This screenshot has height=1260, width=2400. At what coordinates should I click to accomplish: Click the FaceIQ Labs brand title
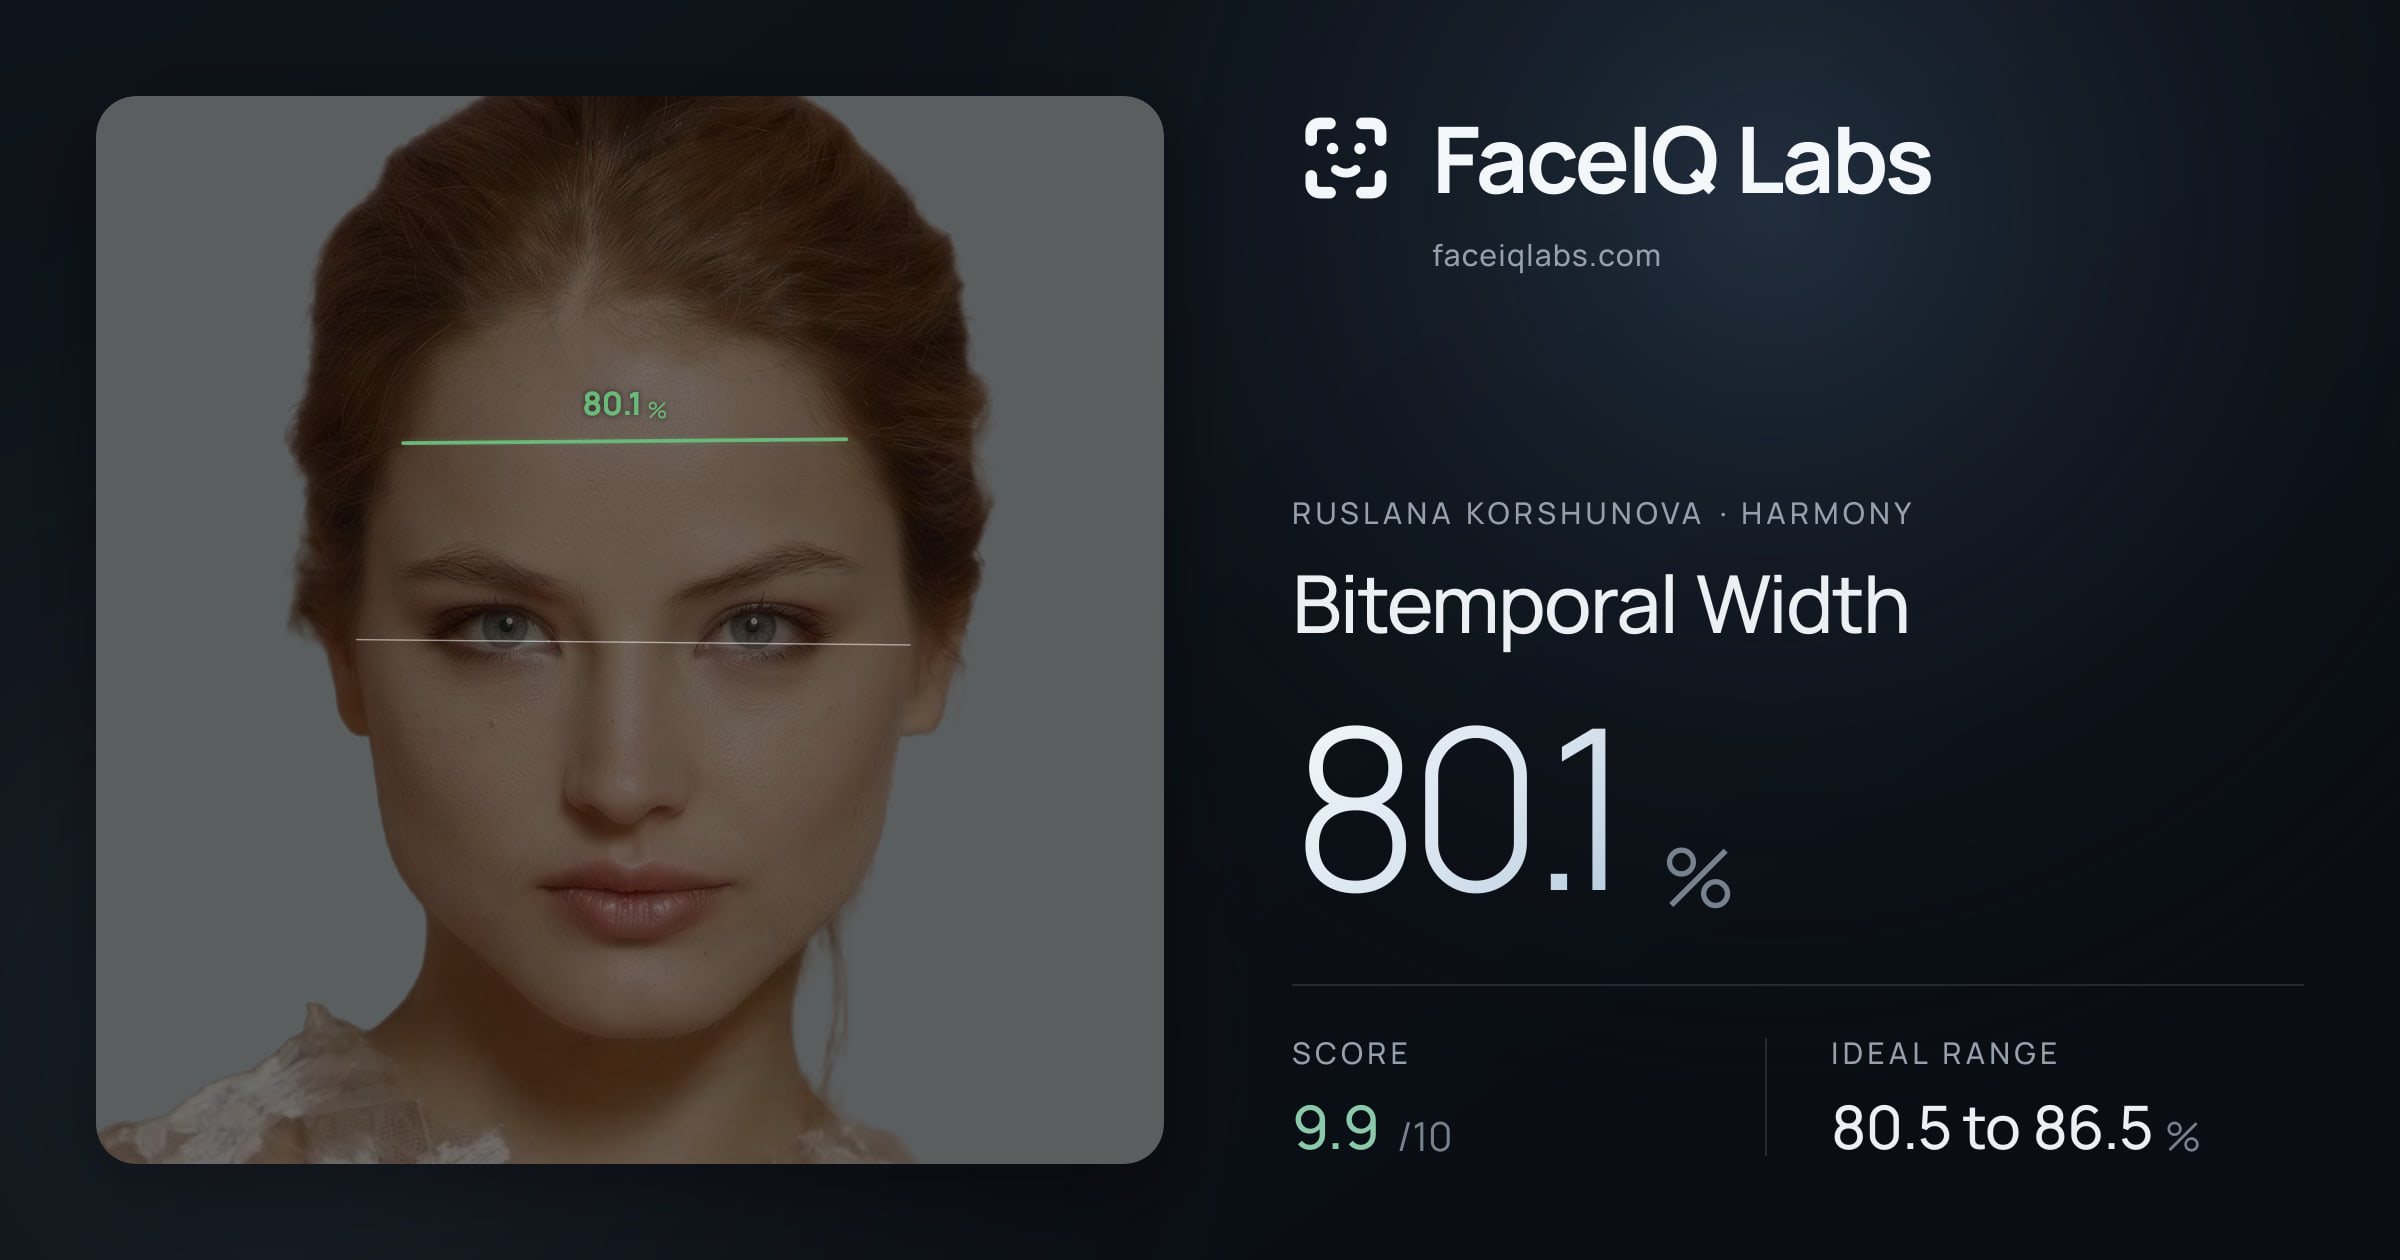tap(1682, 160)
